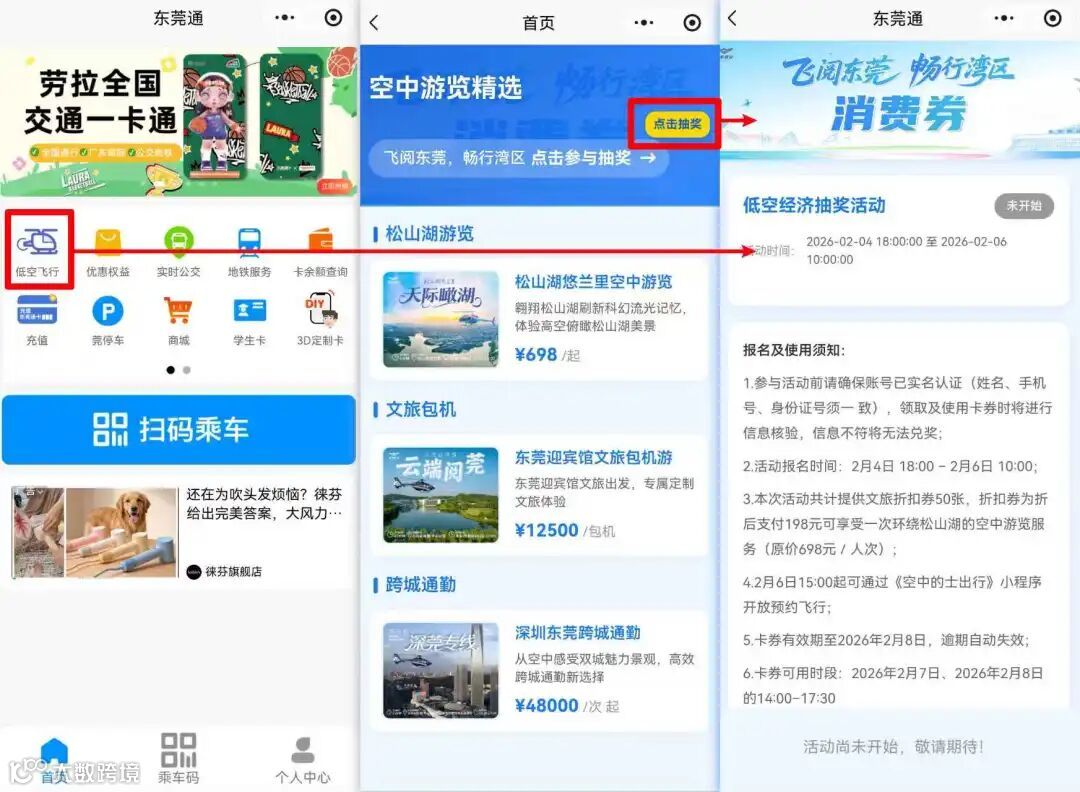The height and width of the screenshot is (792, 1080).
Task: Tap the ¥698 /起 price
Action: tap(548, 355)
